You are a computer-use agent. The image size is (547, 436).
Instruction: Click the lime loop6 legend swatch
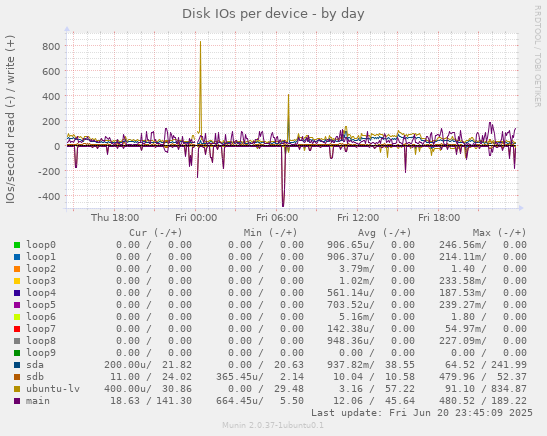17,317
